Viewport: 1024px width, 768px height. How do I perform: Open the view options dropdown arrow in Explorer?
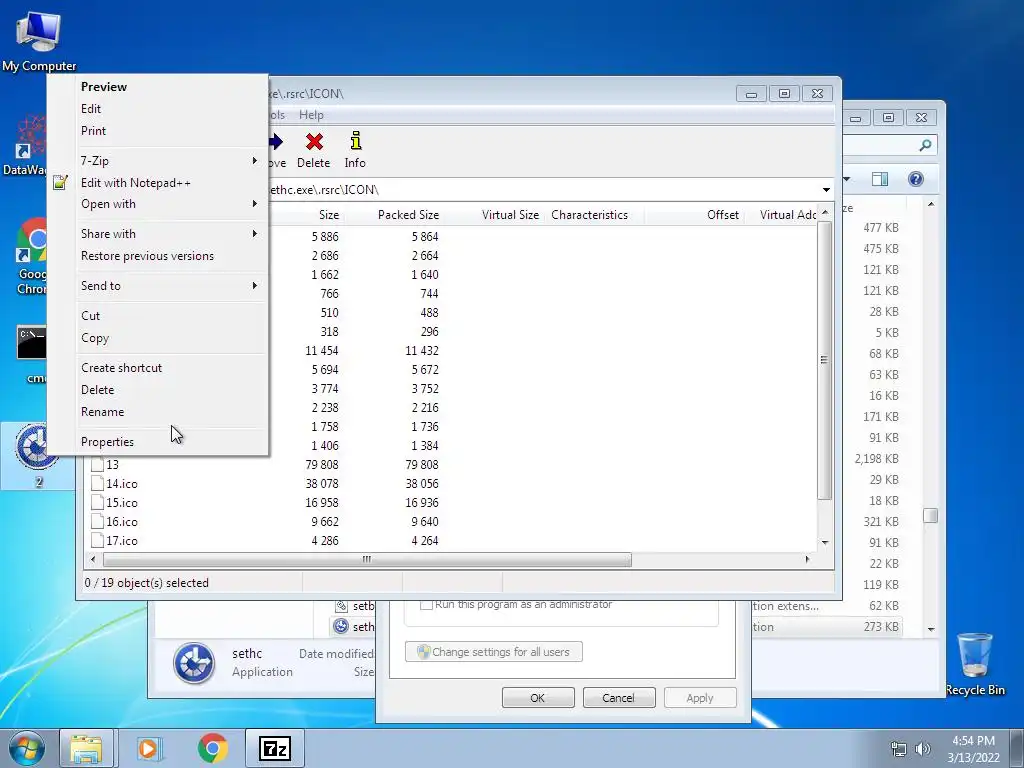tap(847, 179)
